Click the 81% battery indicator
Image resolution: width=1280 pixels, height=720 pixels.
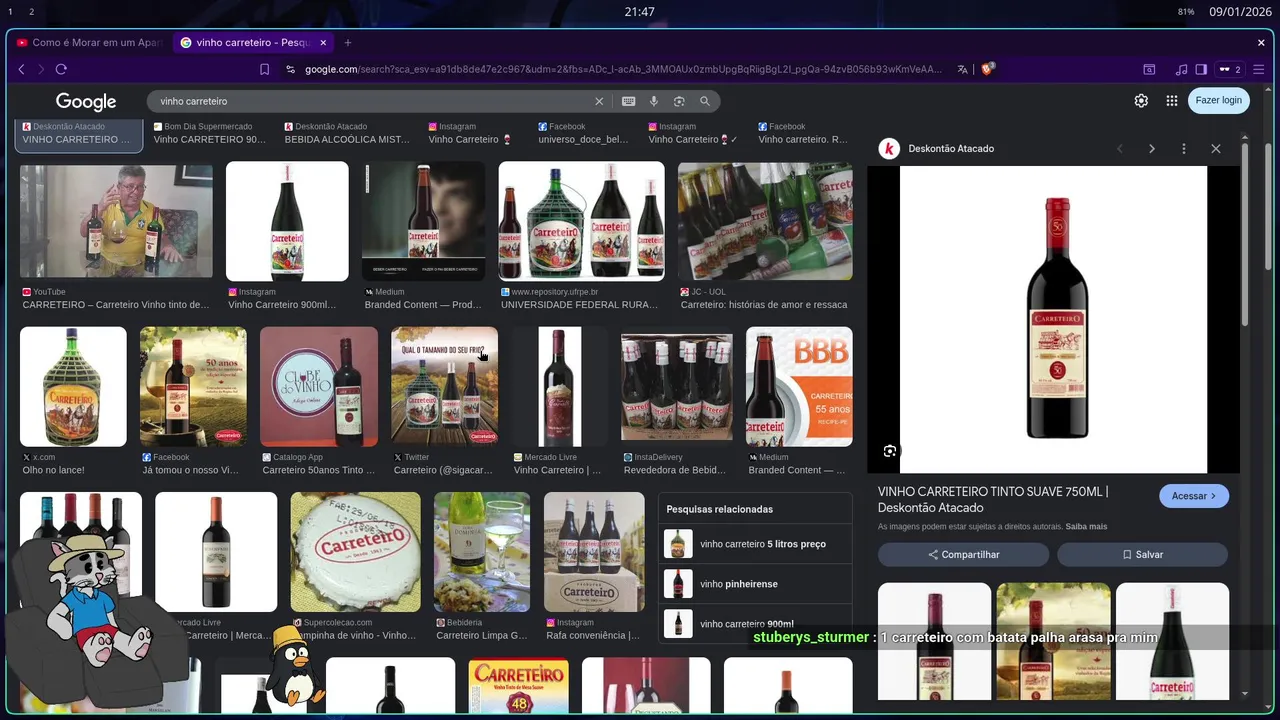click(1186, 12)
